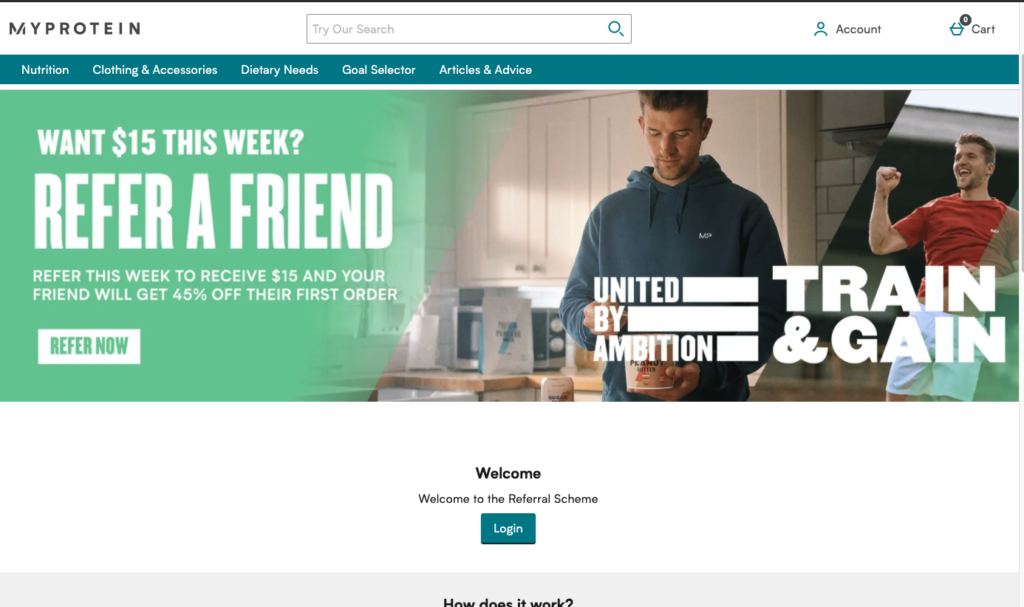Image resolution: width=1024 pixels, height=607 pixels.
Task: Click the Login button
Action: 508,529
